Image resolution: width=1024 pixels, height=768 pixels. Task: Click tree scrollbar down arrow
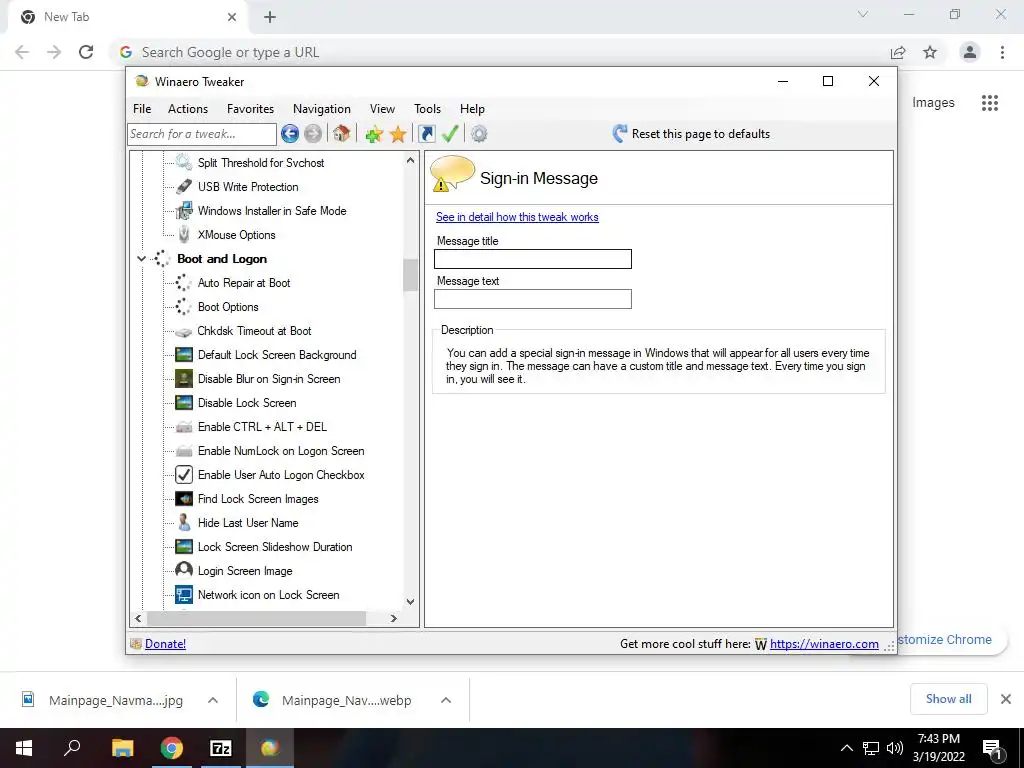[410, 601]
